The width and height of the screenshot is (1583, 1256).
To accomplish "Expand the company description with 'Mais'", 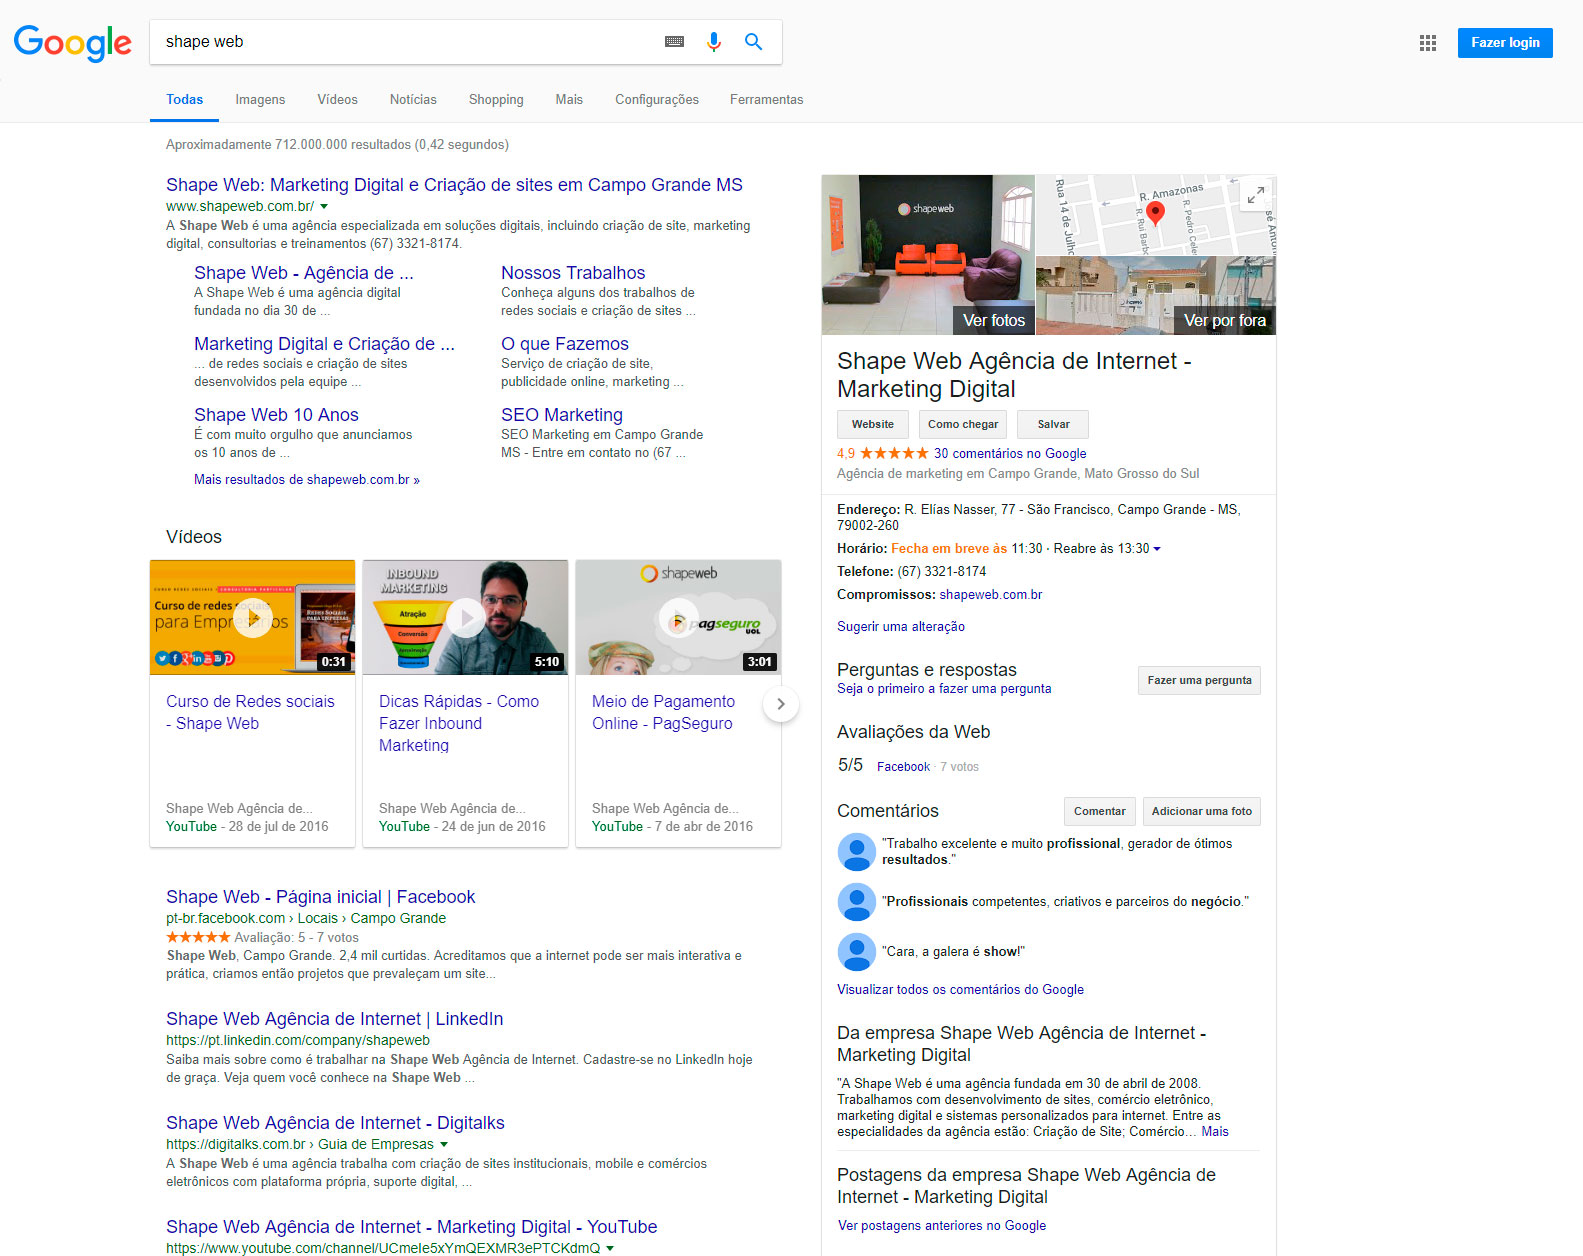I will pos(1215,1132).
